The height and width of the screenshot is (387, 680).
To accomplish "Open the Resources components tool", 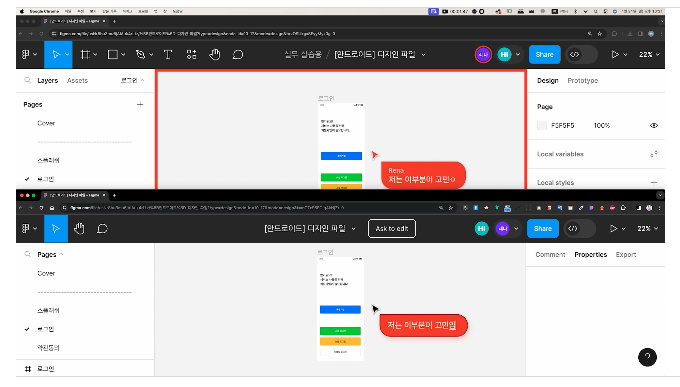I will point(191,55).
